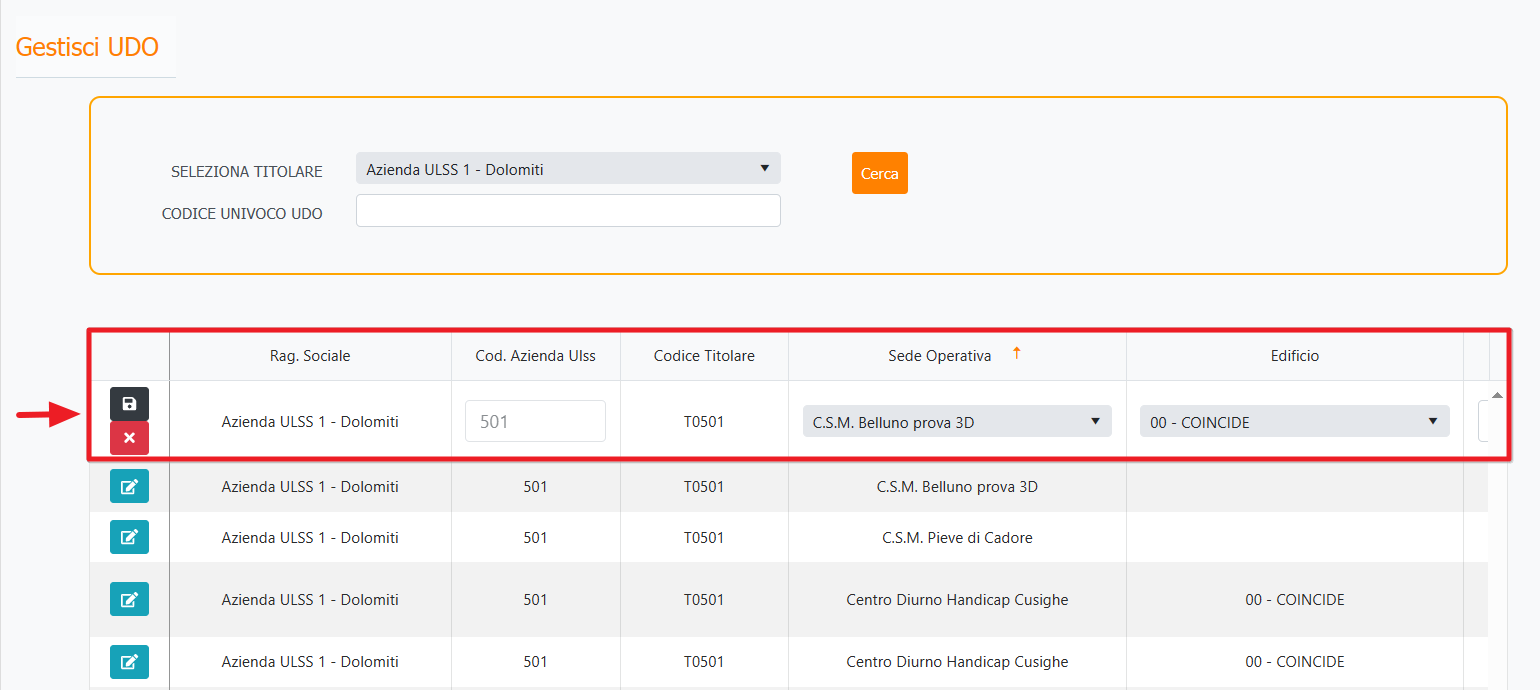Focus the Codice Univoco UDO text field
The height and width of the screenshot is (690, 1540).
point(568,211)
